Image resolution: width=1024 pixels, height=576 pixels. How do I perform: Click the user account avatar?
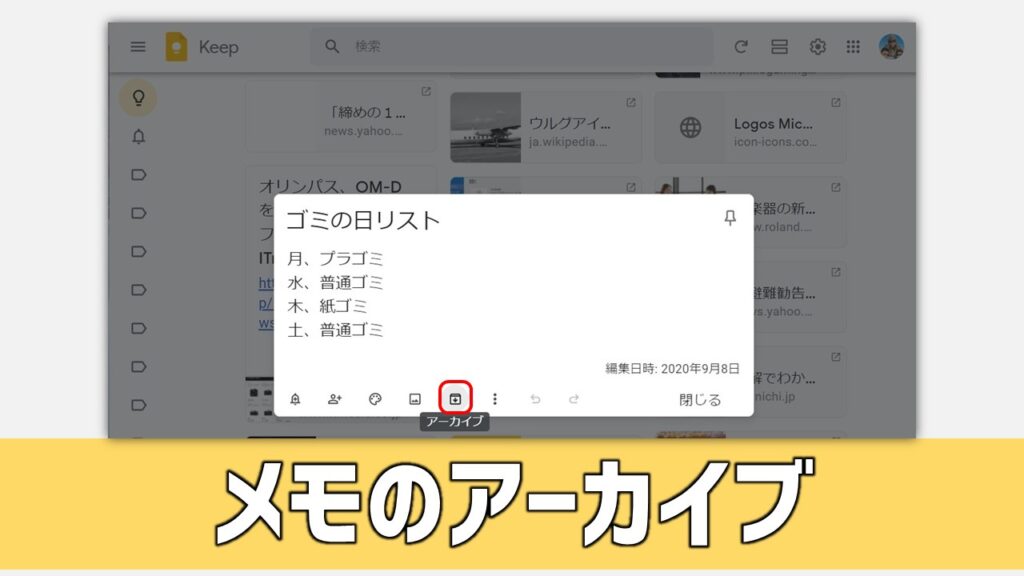891,47
